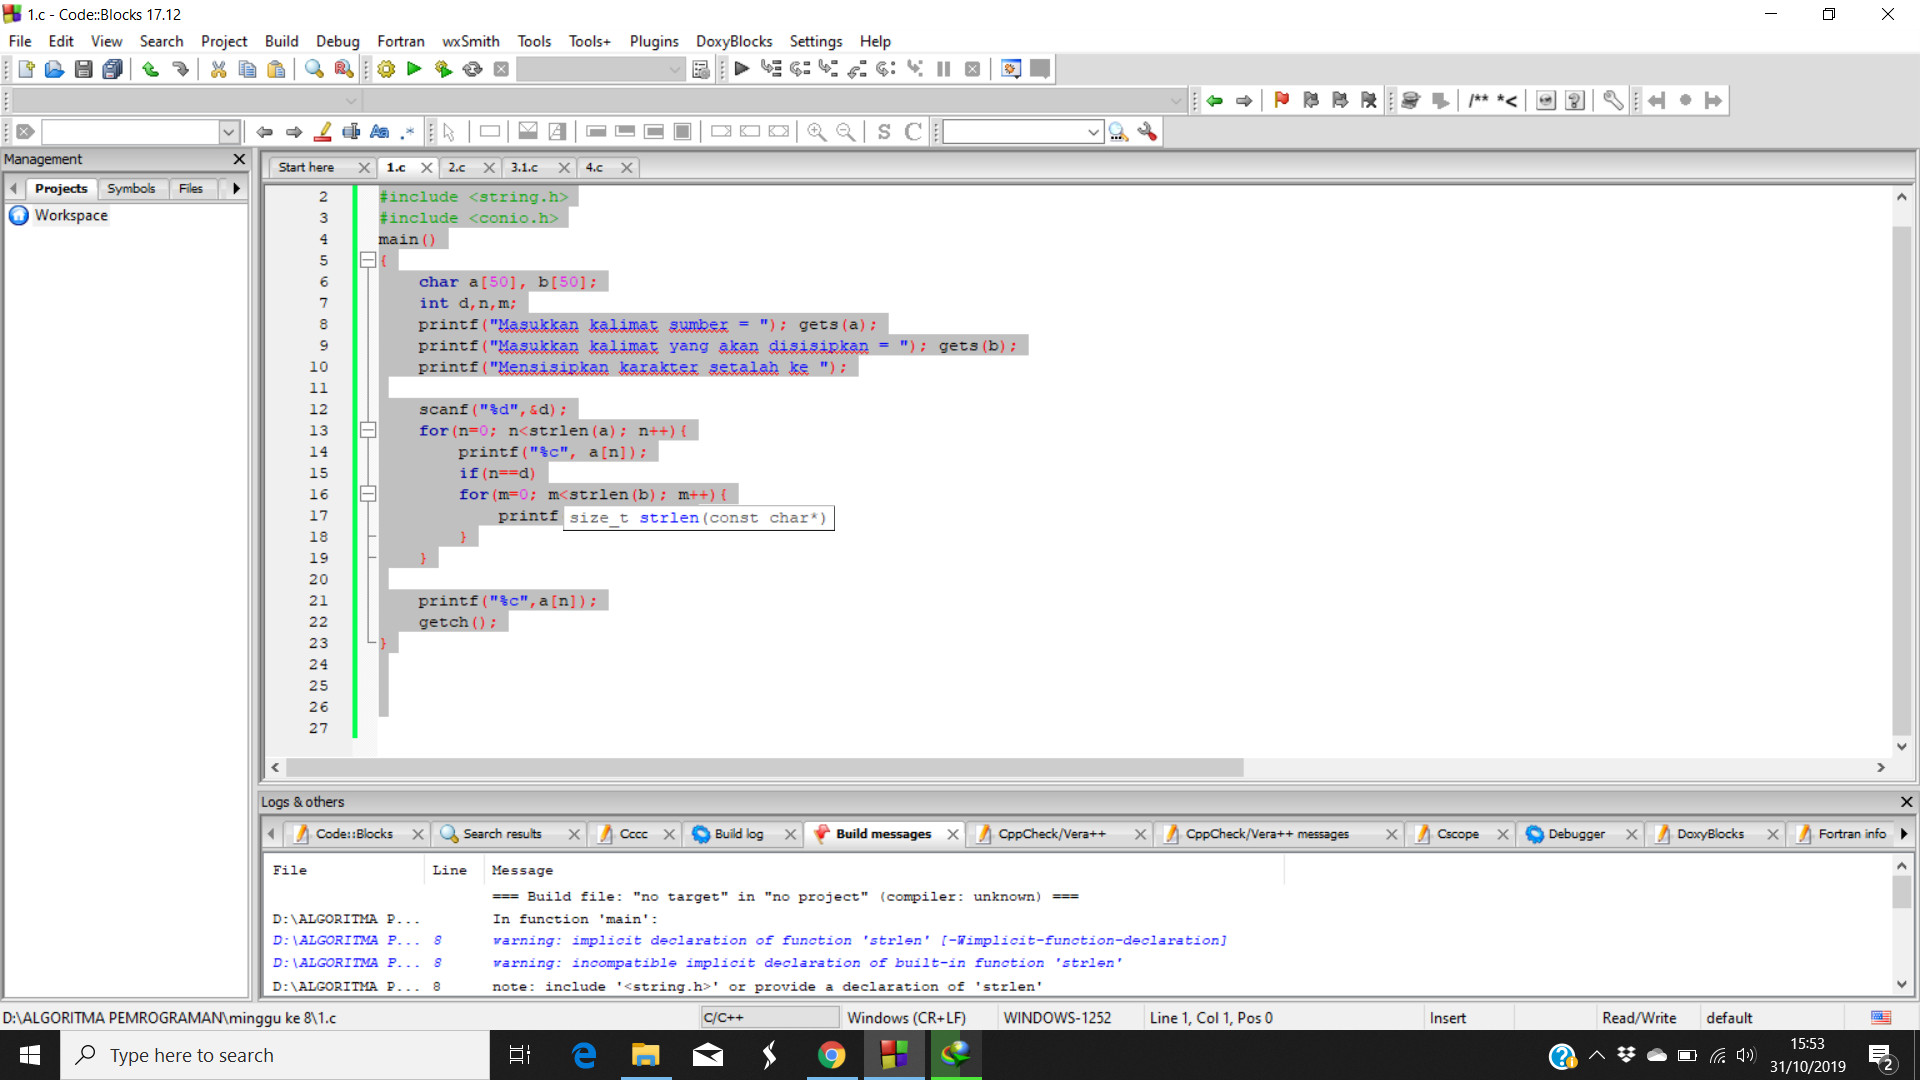This screenshot has height=1080, width=1920.
Task: Collapse the main function fold at line 5
Action: pyautogui.click(x=368, y=260)
